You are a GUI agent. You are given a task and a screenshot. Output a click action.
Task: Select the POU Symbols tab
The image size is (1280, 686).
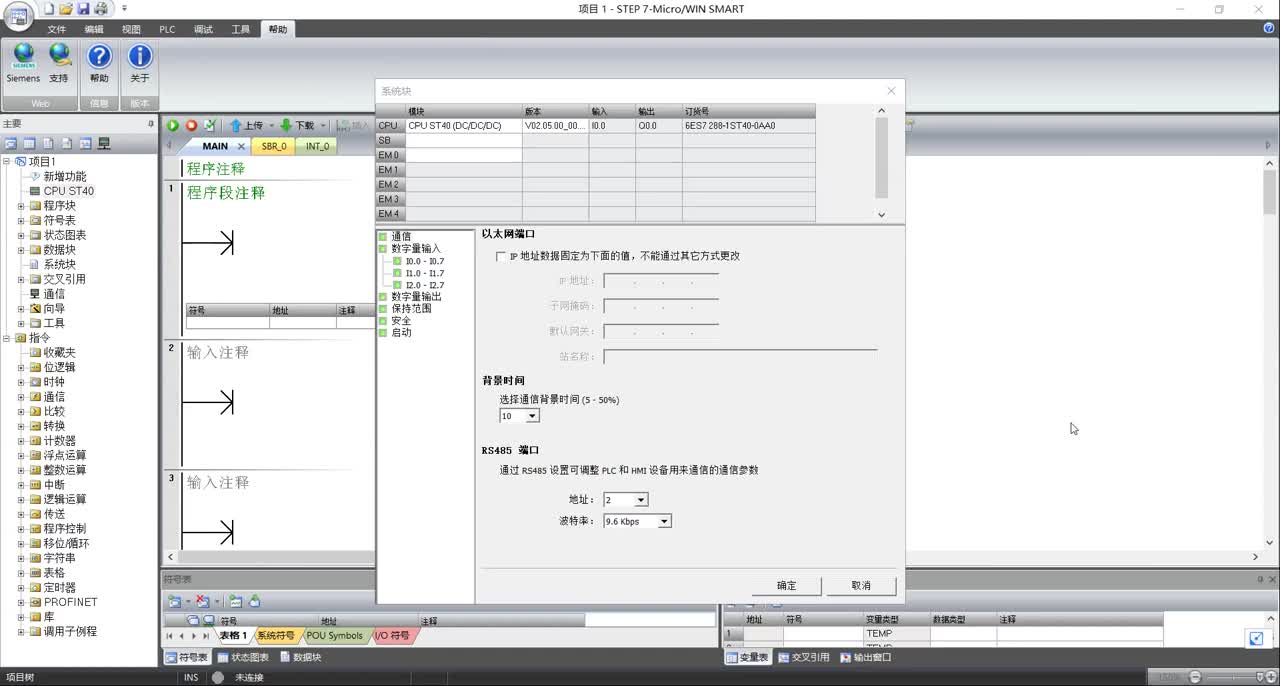(x=335, y=636)
